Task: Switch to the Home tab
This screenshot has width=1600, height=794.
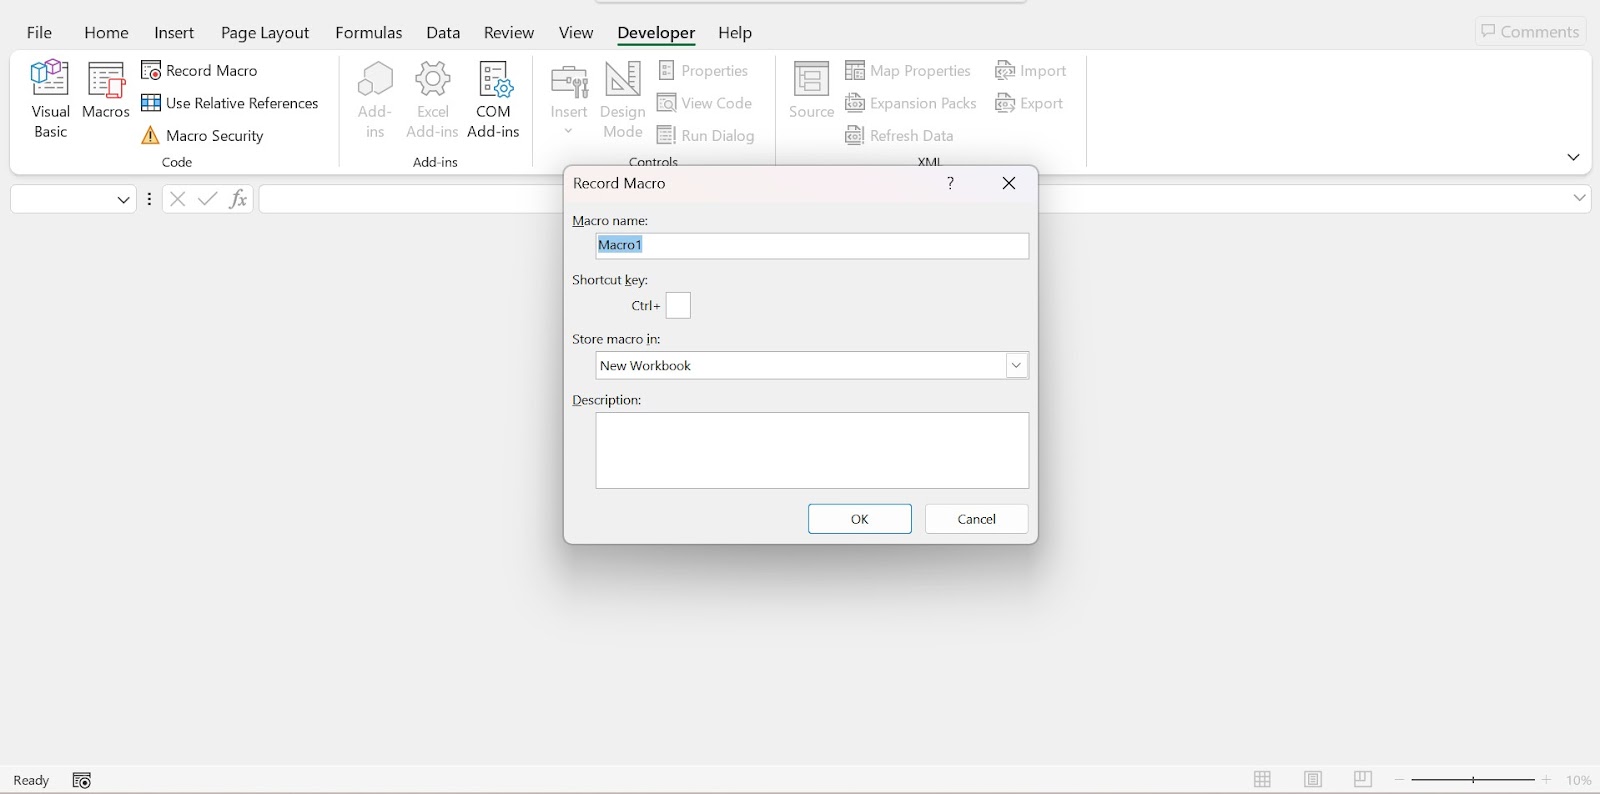Action: tap(106, 32)
